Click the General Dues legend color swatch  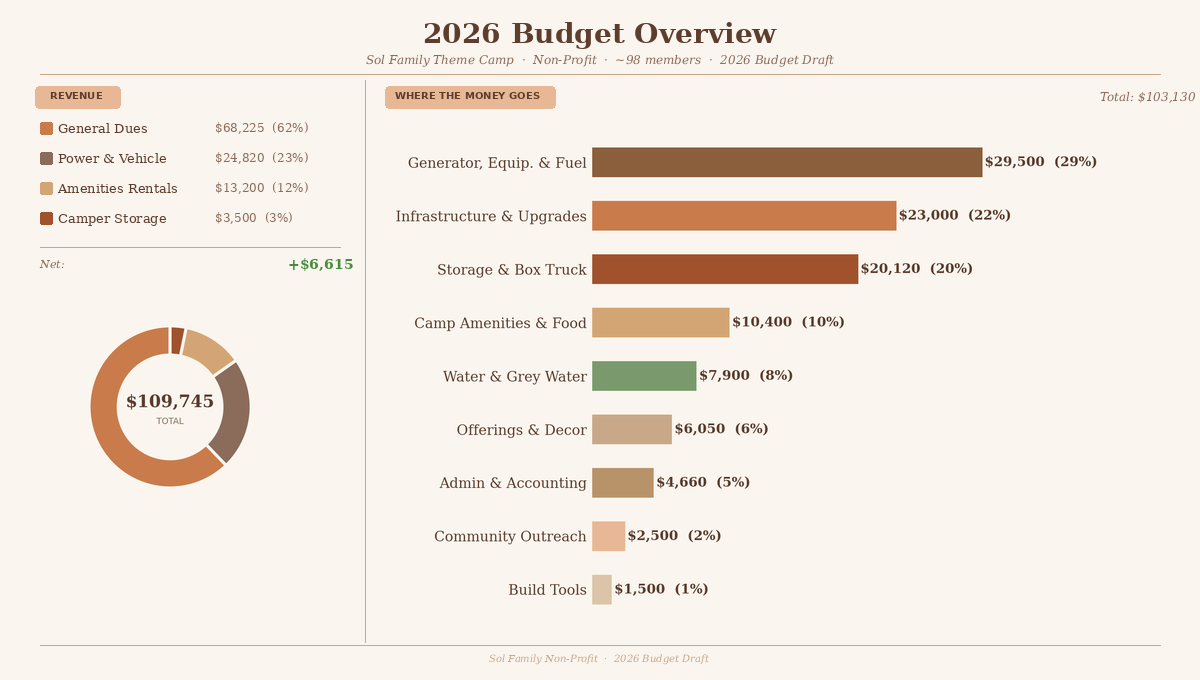coord(46,129)
